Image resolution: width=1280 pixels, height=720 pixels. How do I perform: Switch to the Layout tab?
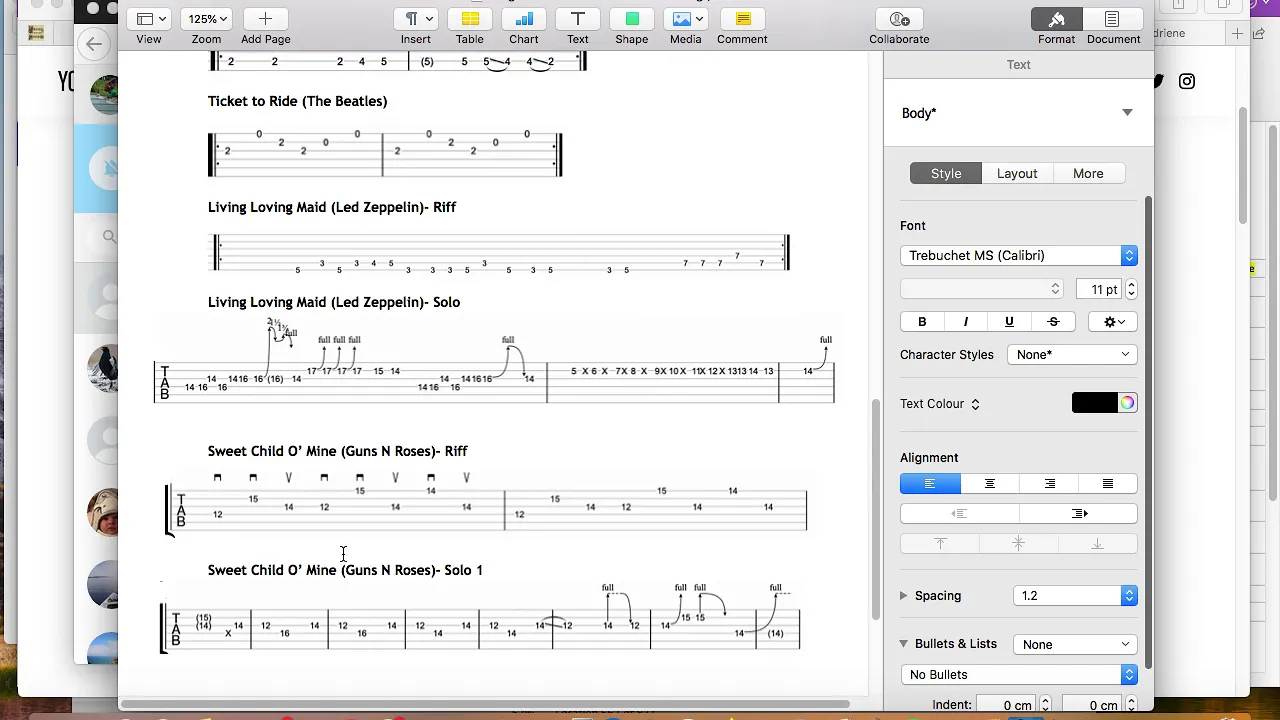(1017, 173)
